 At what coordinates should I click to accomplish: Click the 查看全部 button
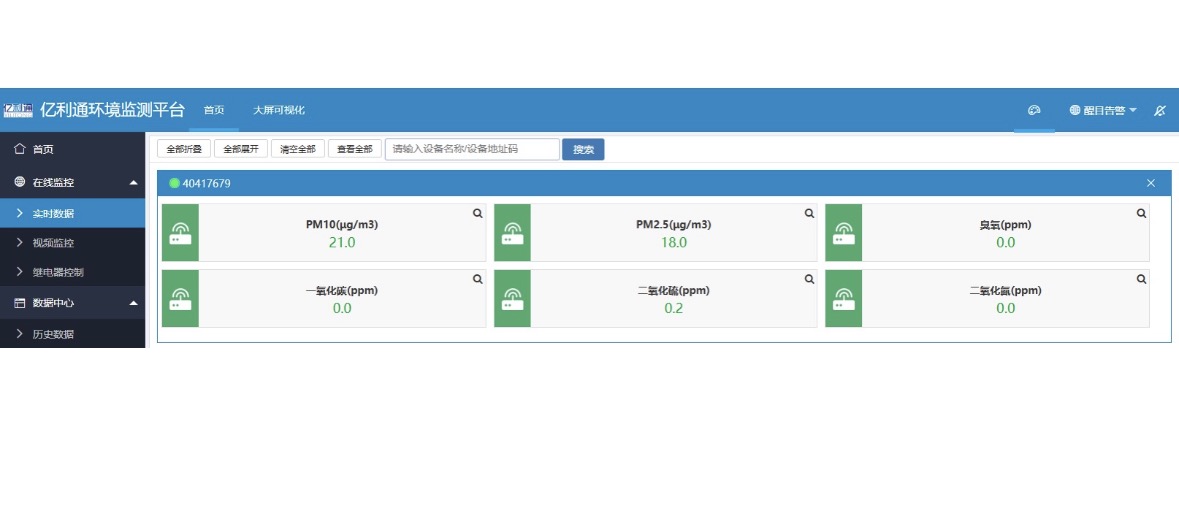coord(354,149)
